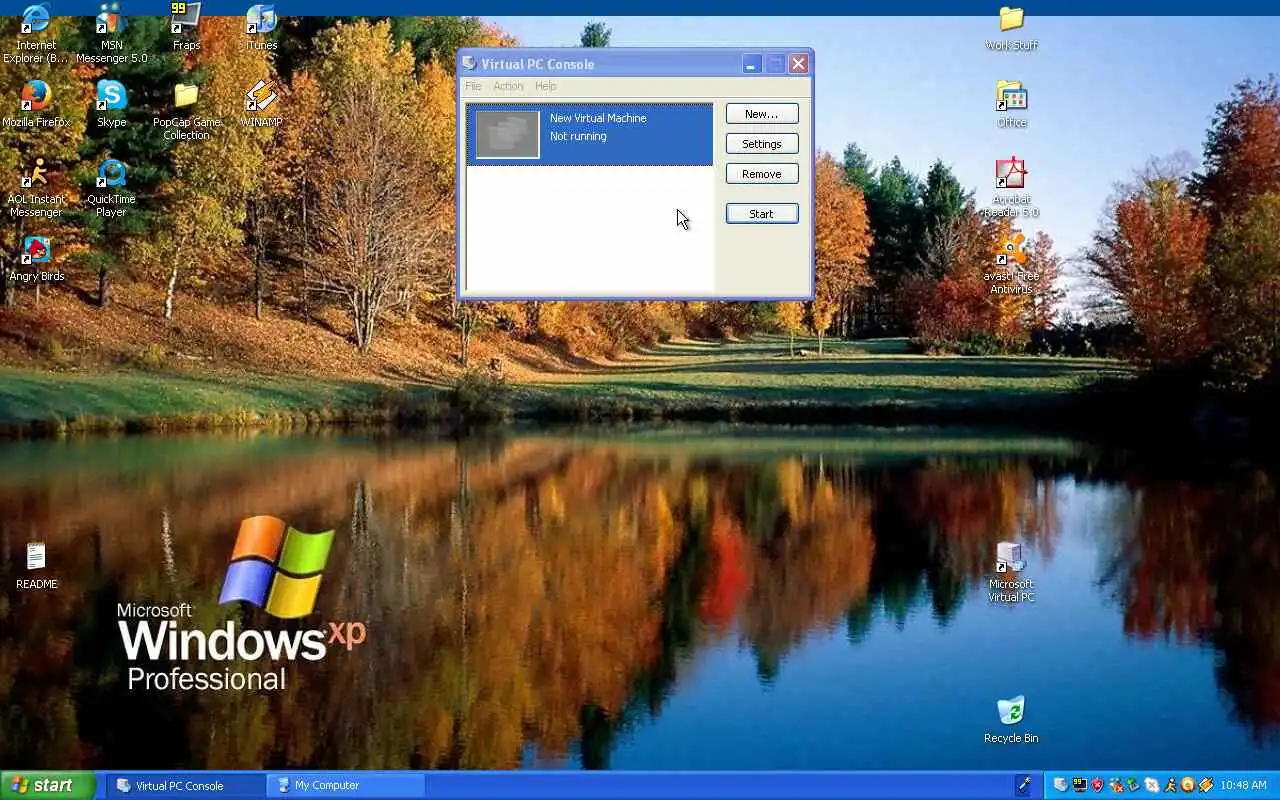Click the Virtual PC Console title bar icon
The height and width of the screenshot is (800, 1280).
469,63
